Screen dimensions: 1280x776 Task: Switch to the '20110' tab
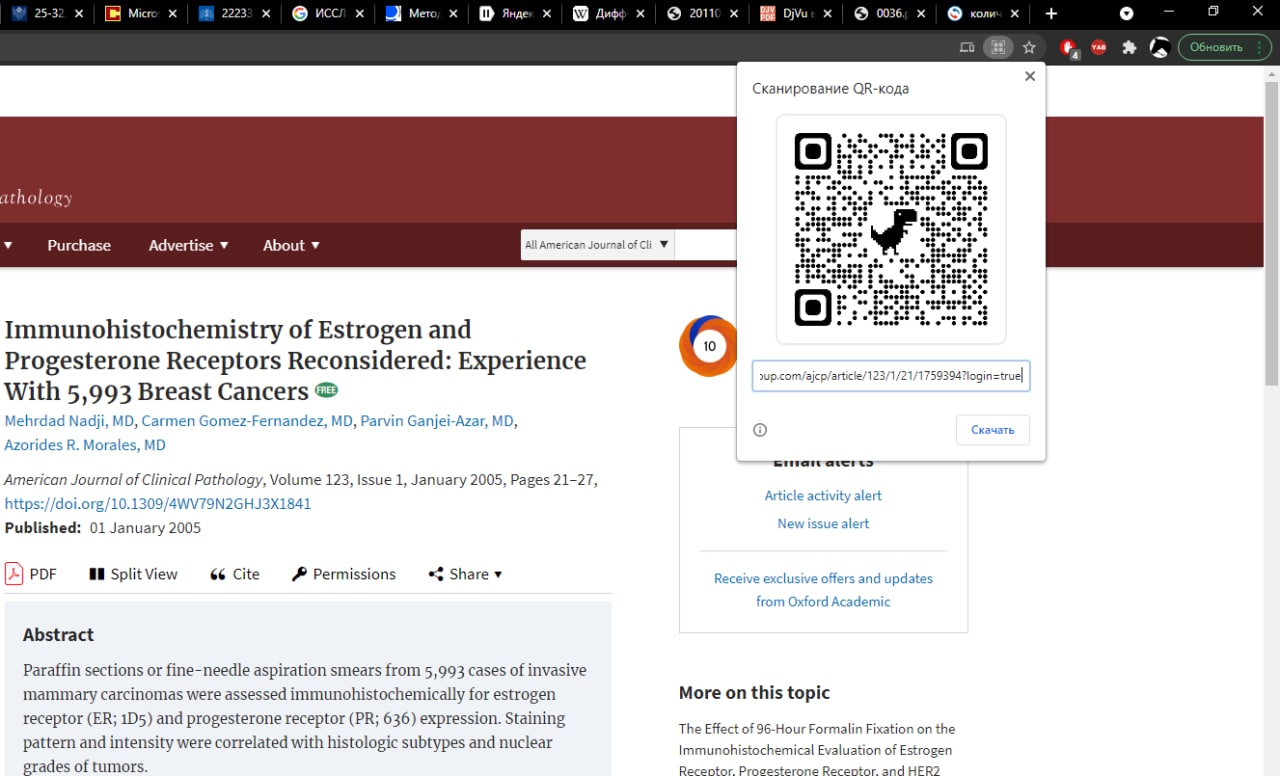(703, 14)
